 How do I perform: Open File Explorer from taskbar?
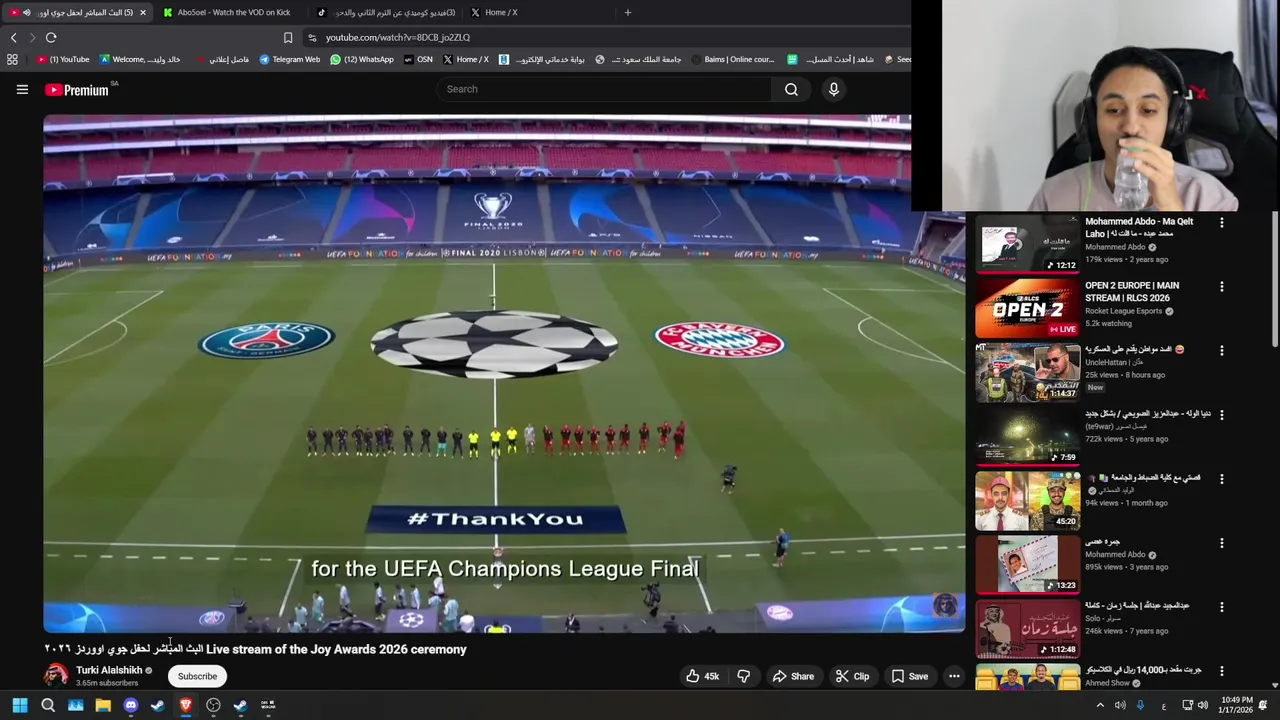click(103, 705)
